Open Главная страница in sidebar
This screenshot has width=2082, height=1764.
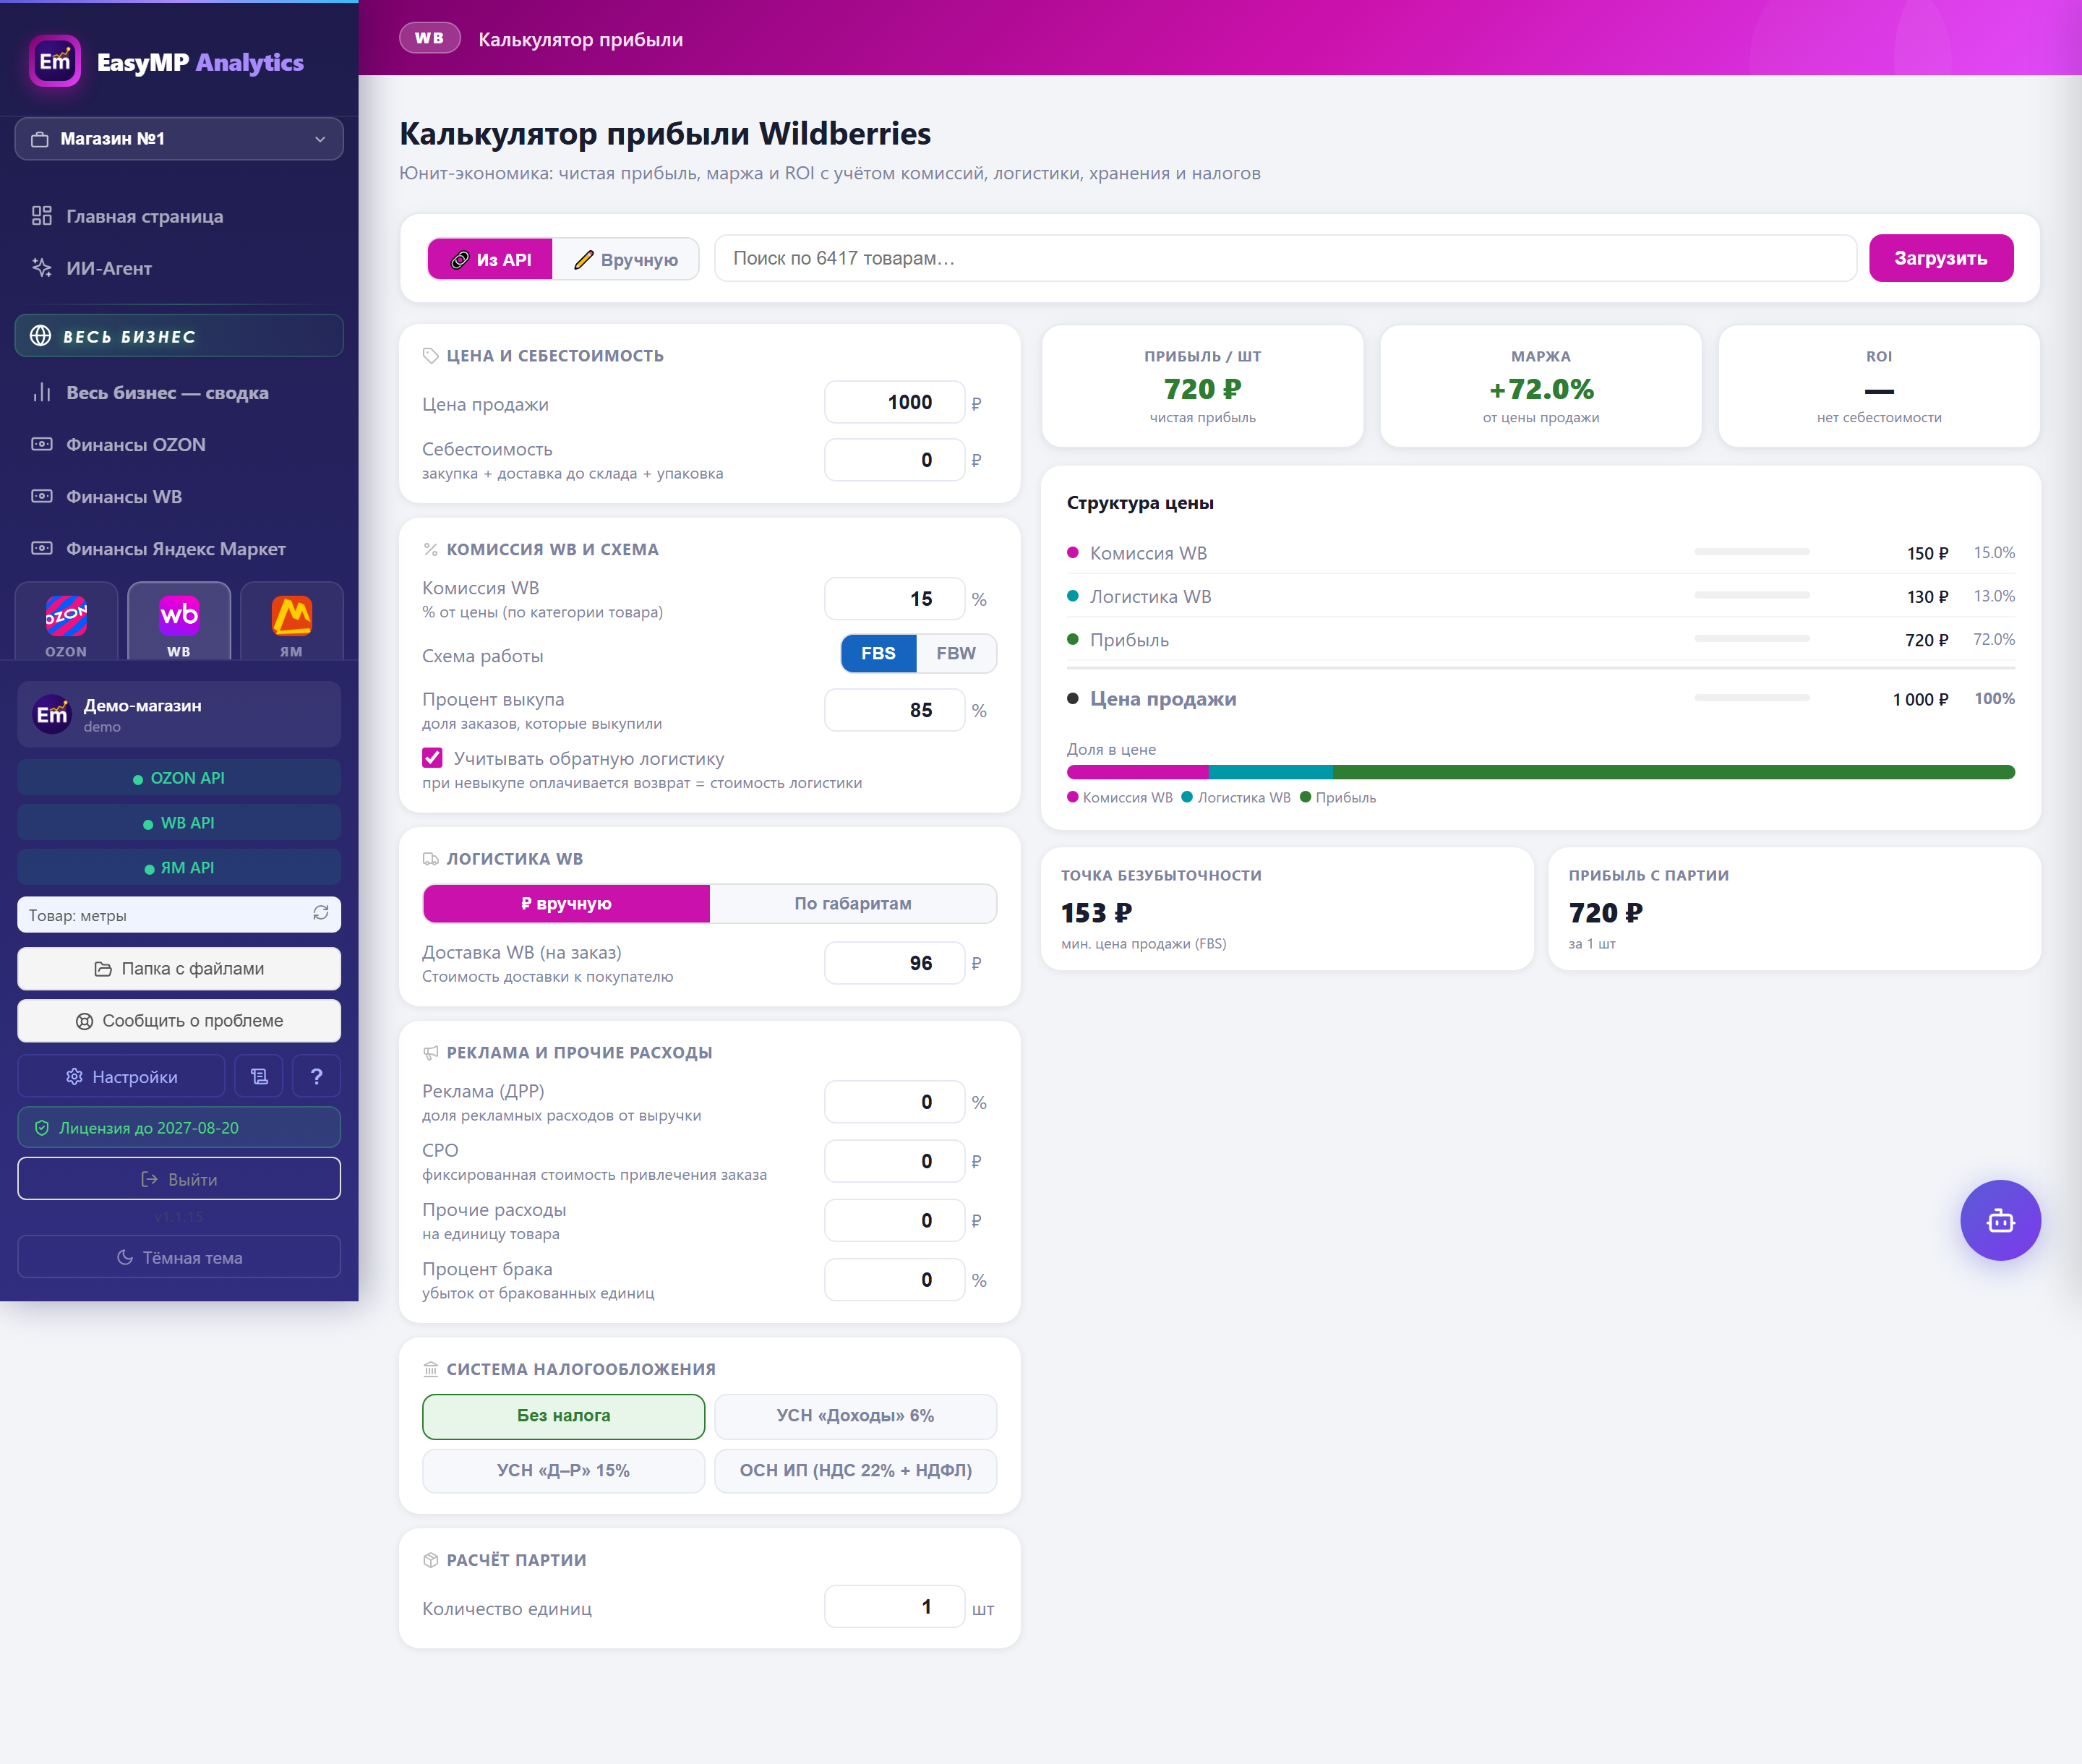(x=179, y=216)
